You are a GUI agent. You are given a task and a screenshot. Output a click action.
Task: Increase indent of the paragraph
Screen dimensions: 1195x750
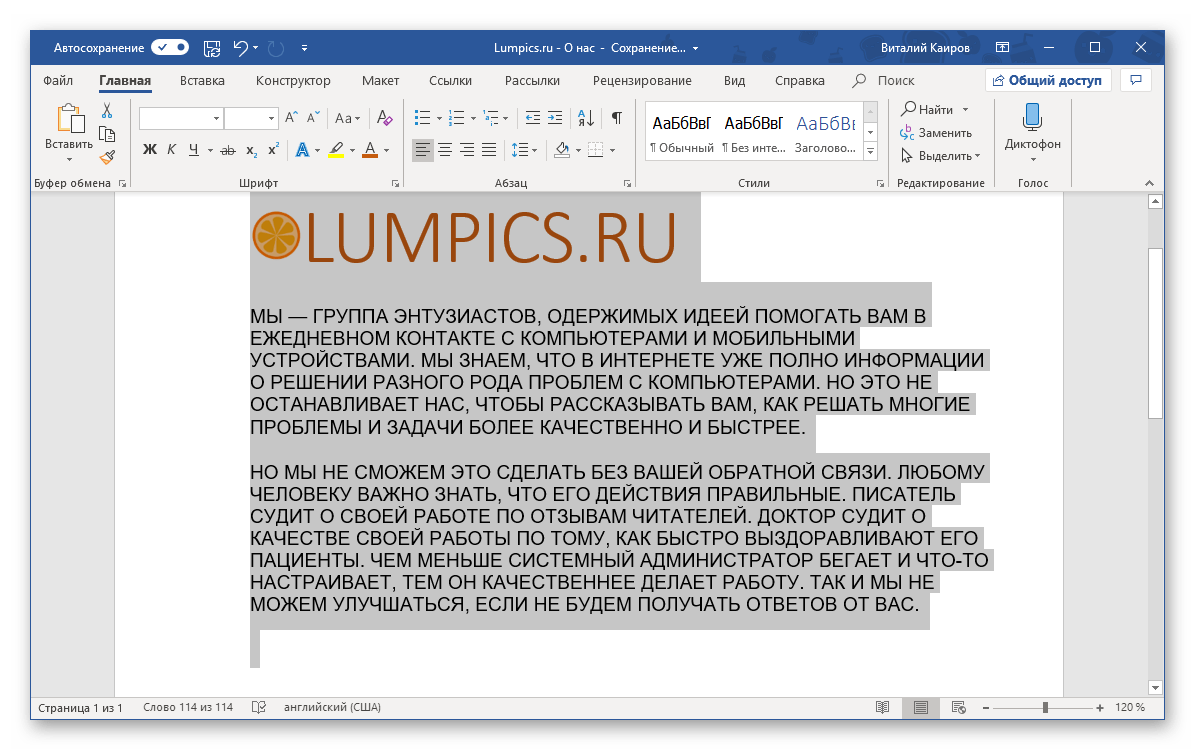point(556,118)
